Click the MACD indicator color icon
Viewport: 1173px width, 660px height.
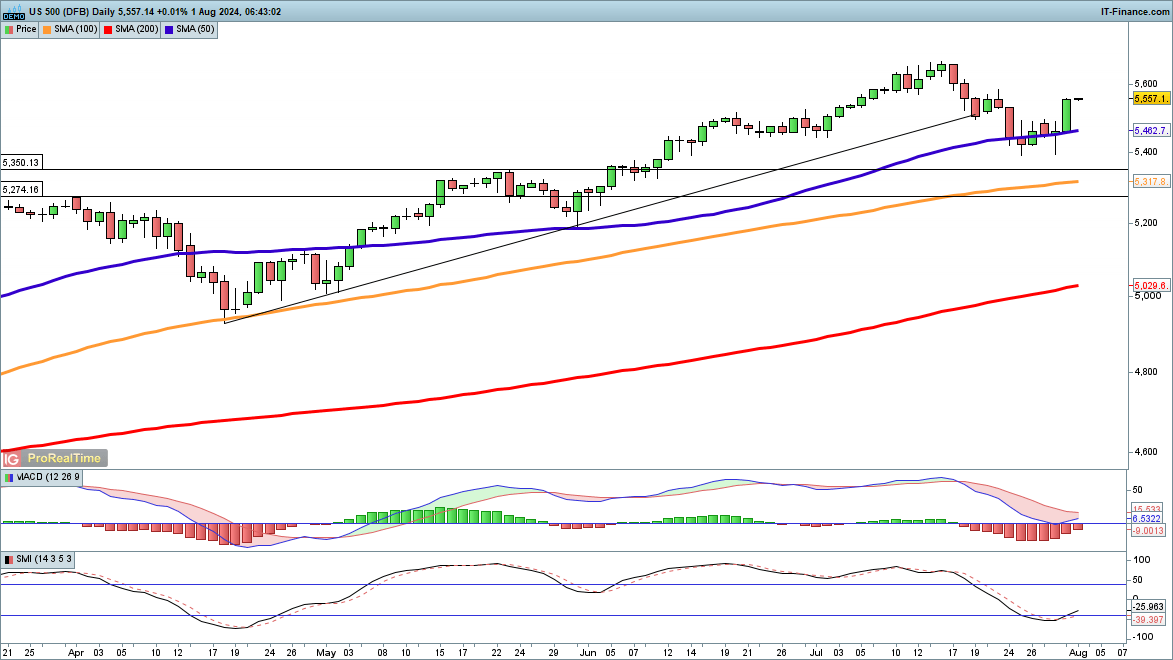click(9, 478)
